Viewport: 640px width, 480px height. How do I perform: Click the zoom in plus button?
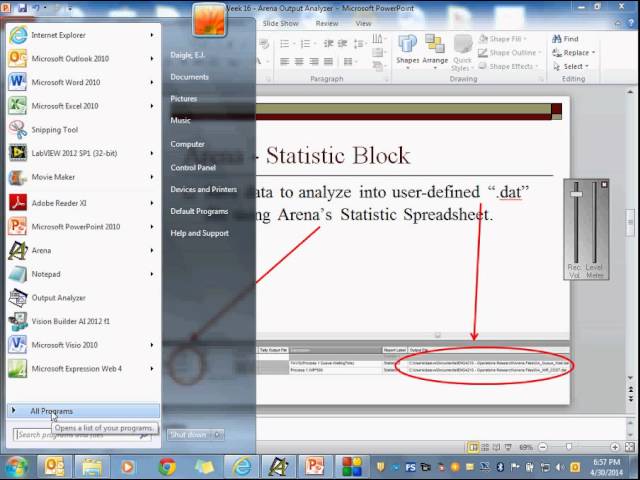pyautogui.click(x=615, y=447)
